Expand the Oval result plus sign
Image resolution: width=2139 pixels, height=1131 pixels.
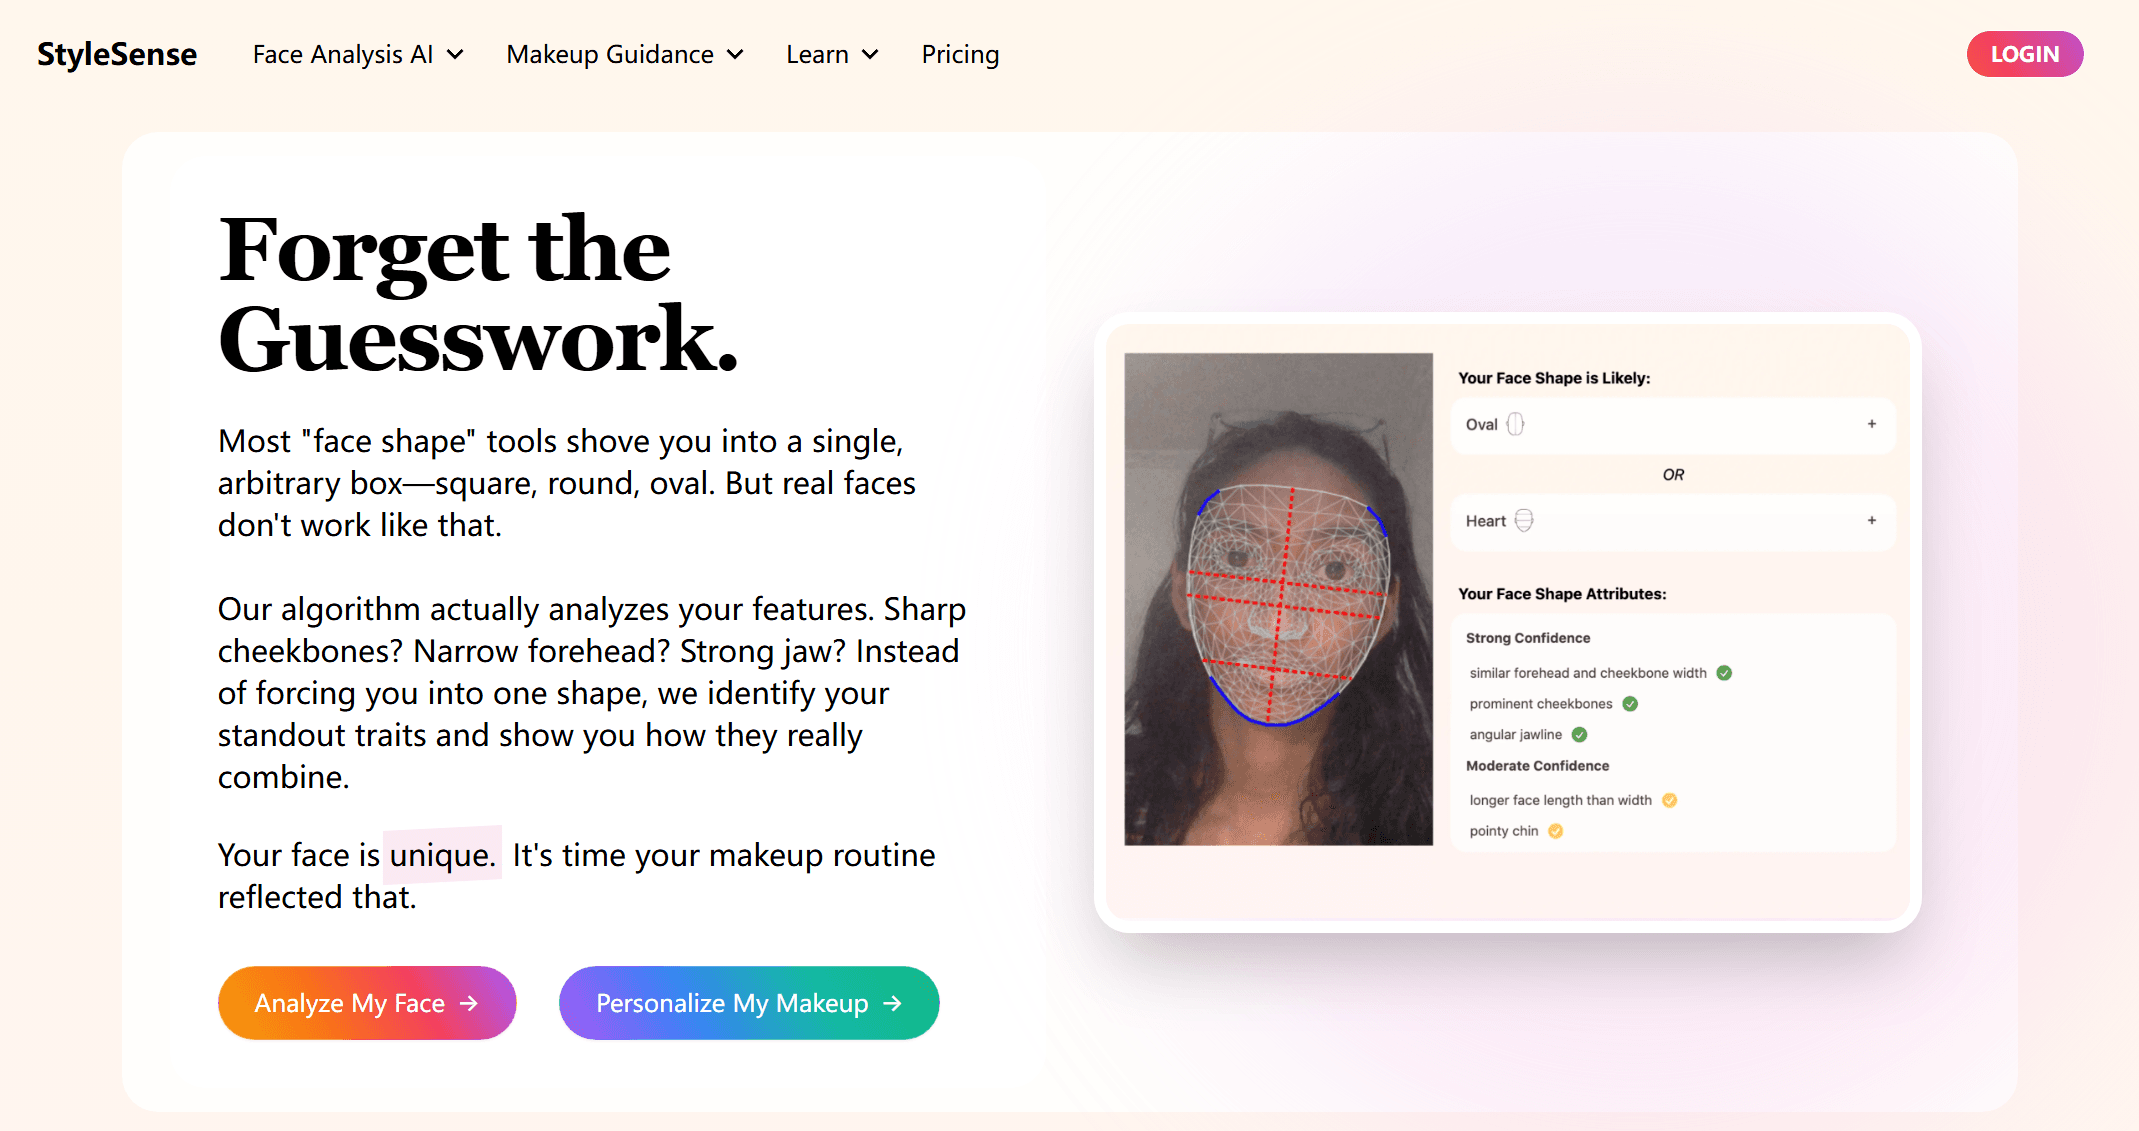(x=1871, y=424)
